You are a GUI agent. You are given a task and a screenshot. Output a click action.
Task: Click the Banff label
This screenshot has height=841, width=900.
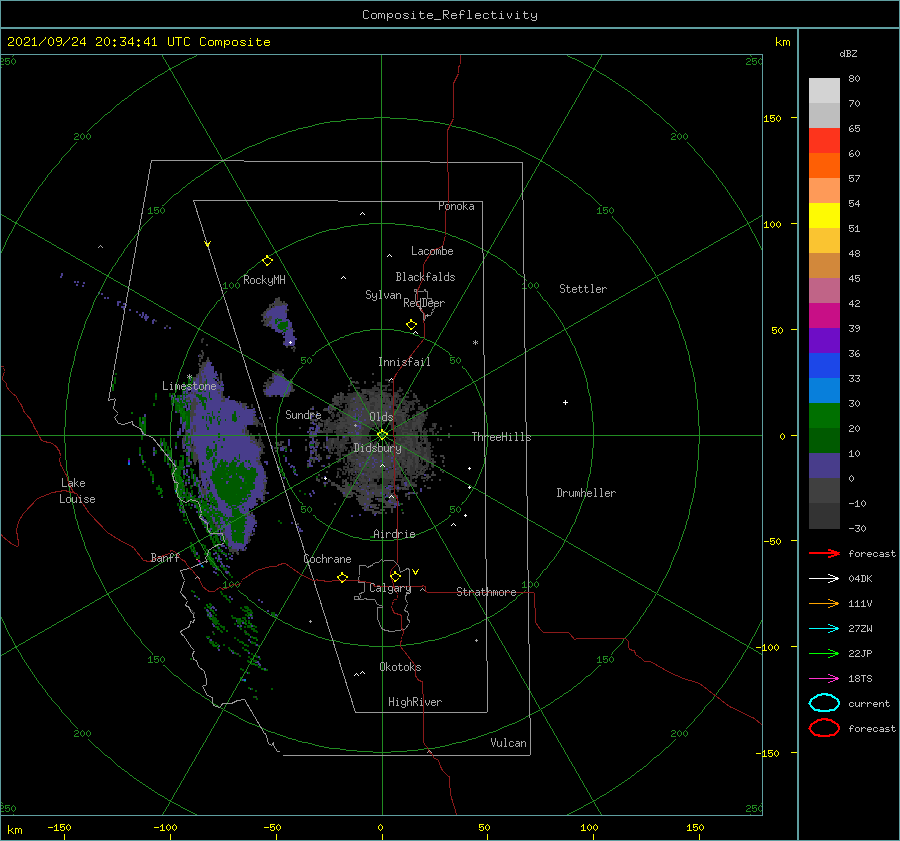click(165, 557)
